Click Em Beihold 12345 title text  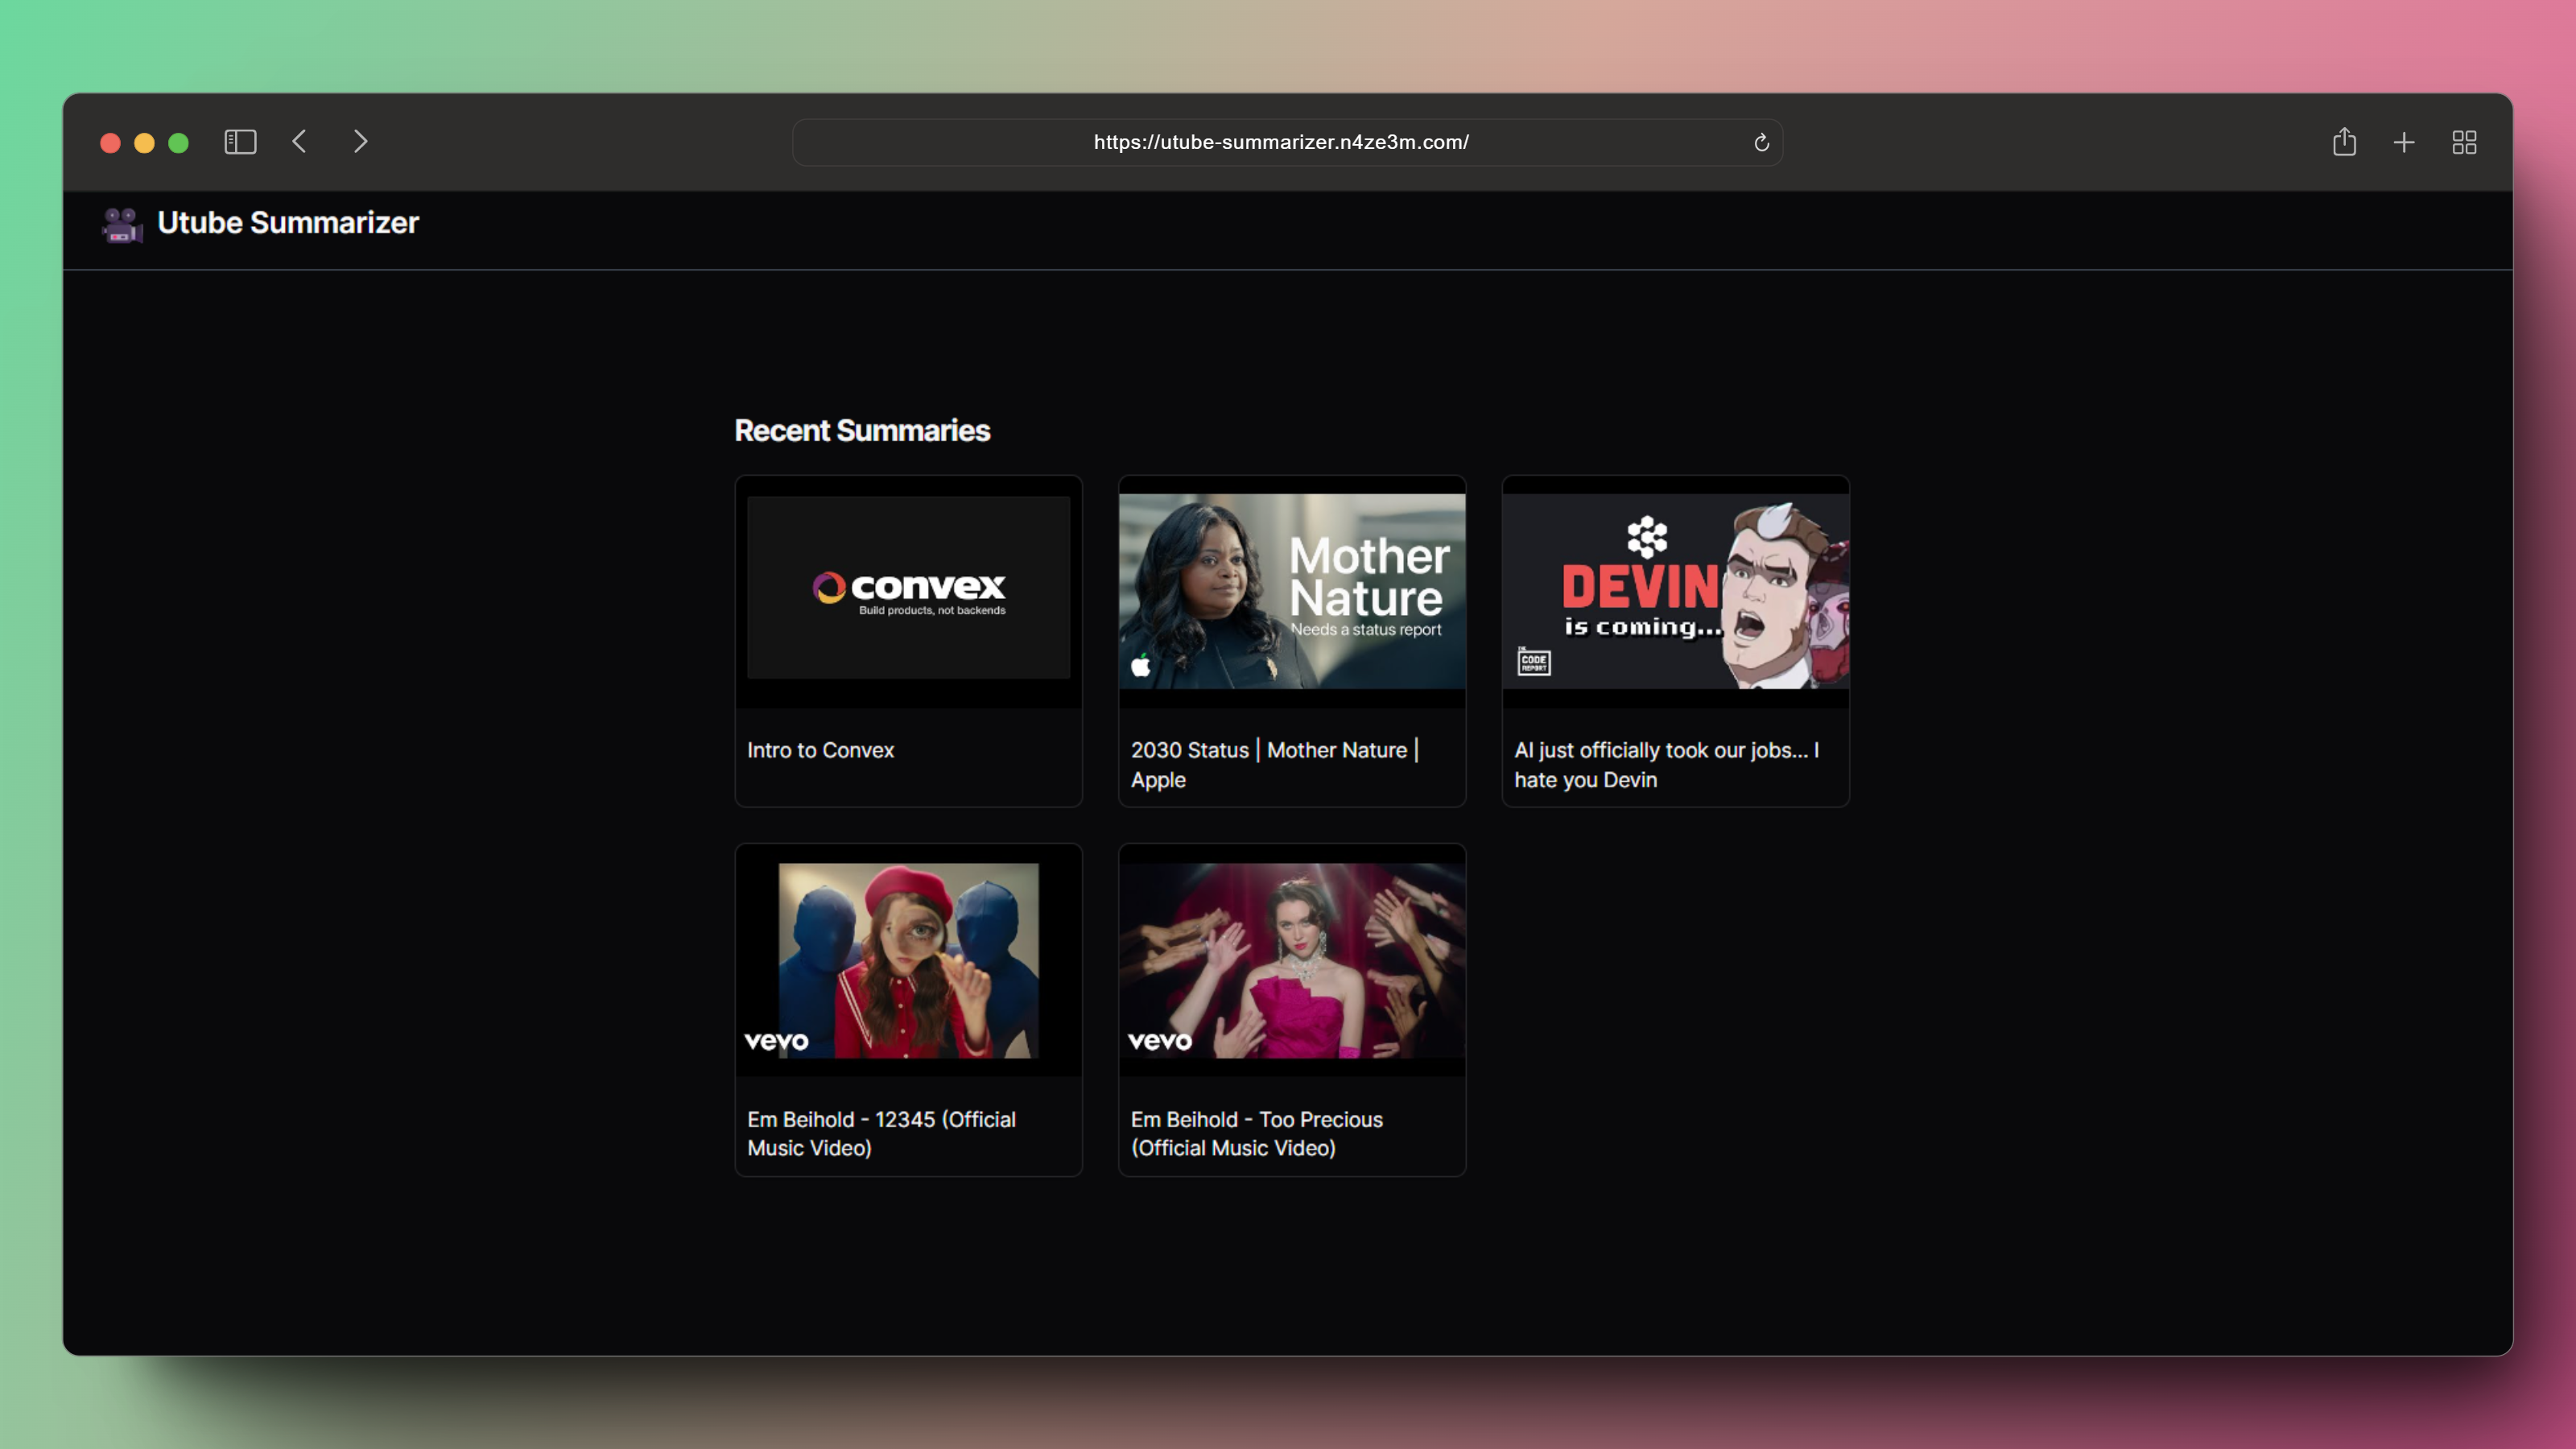[881, 1133]
